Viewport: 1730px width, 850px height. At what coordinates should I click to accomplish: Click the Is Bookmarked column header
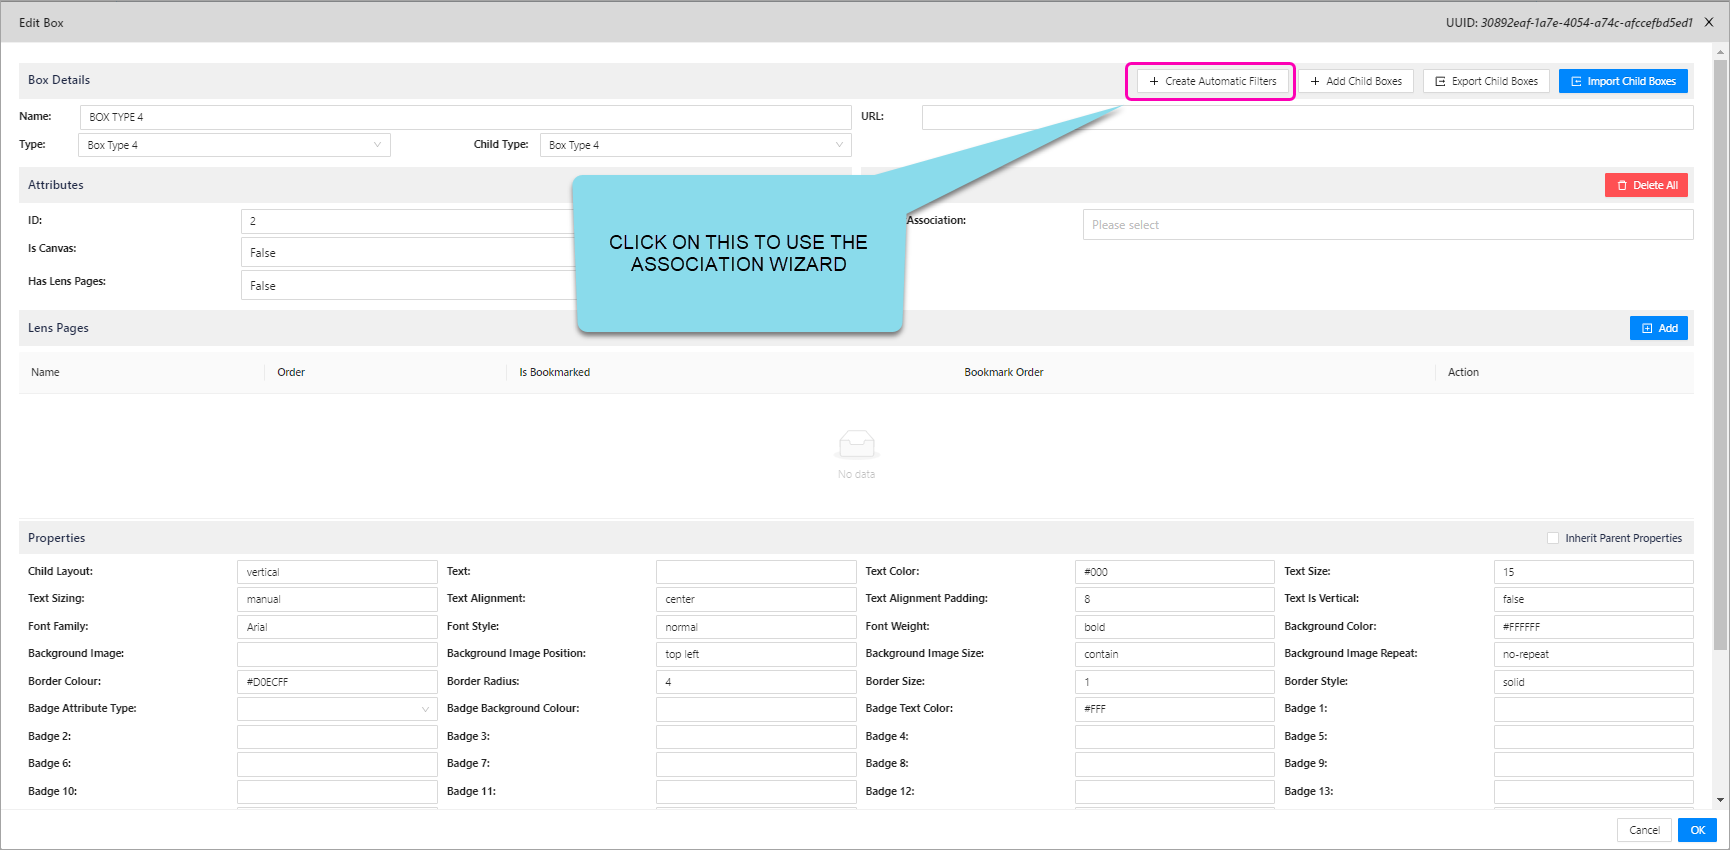coord(554,373)
